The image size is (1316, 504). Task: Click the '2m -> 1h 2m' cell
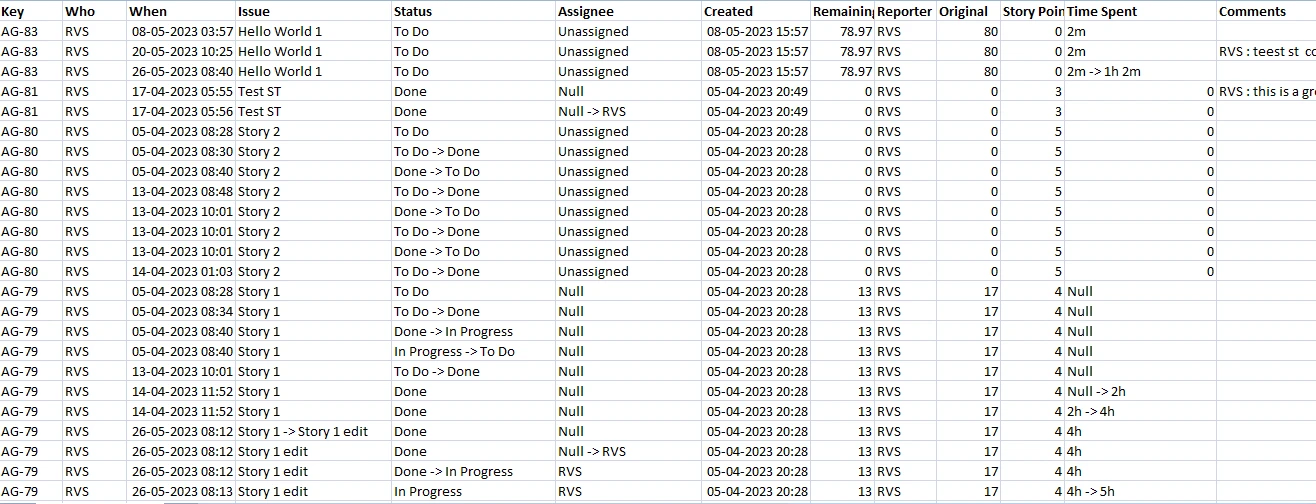tap(1103, 72)
